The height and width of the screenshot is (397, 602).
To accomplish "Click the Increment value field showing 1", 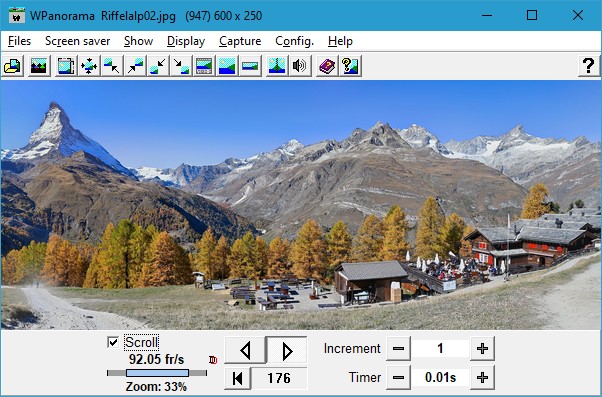I will 440,348.
